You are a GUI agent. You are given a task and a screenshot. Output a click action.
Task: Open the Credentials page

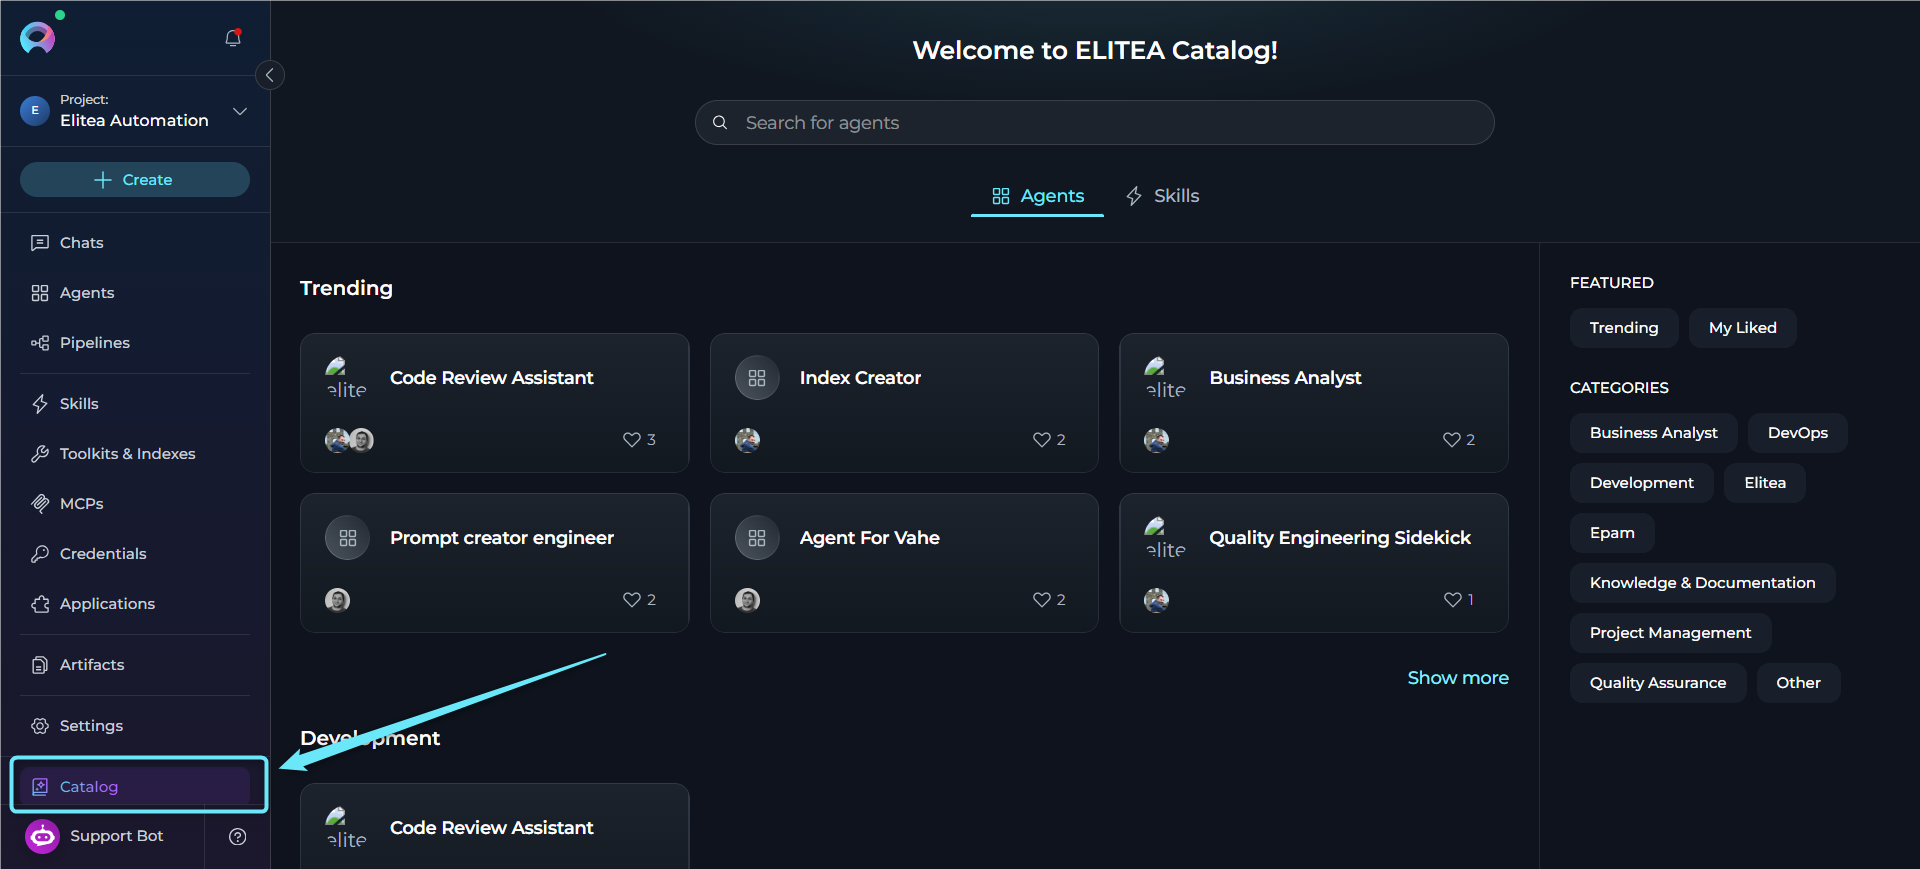135,554
